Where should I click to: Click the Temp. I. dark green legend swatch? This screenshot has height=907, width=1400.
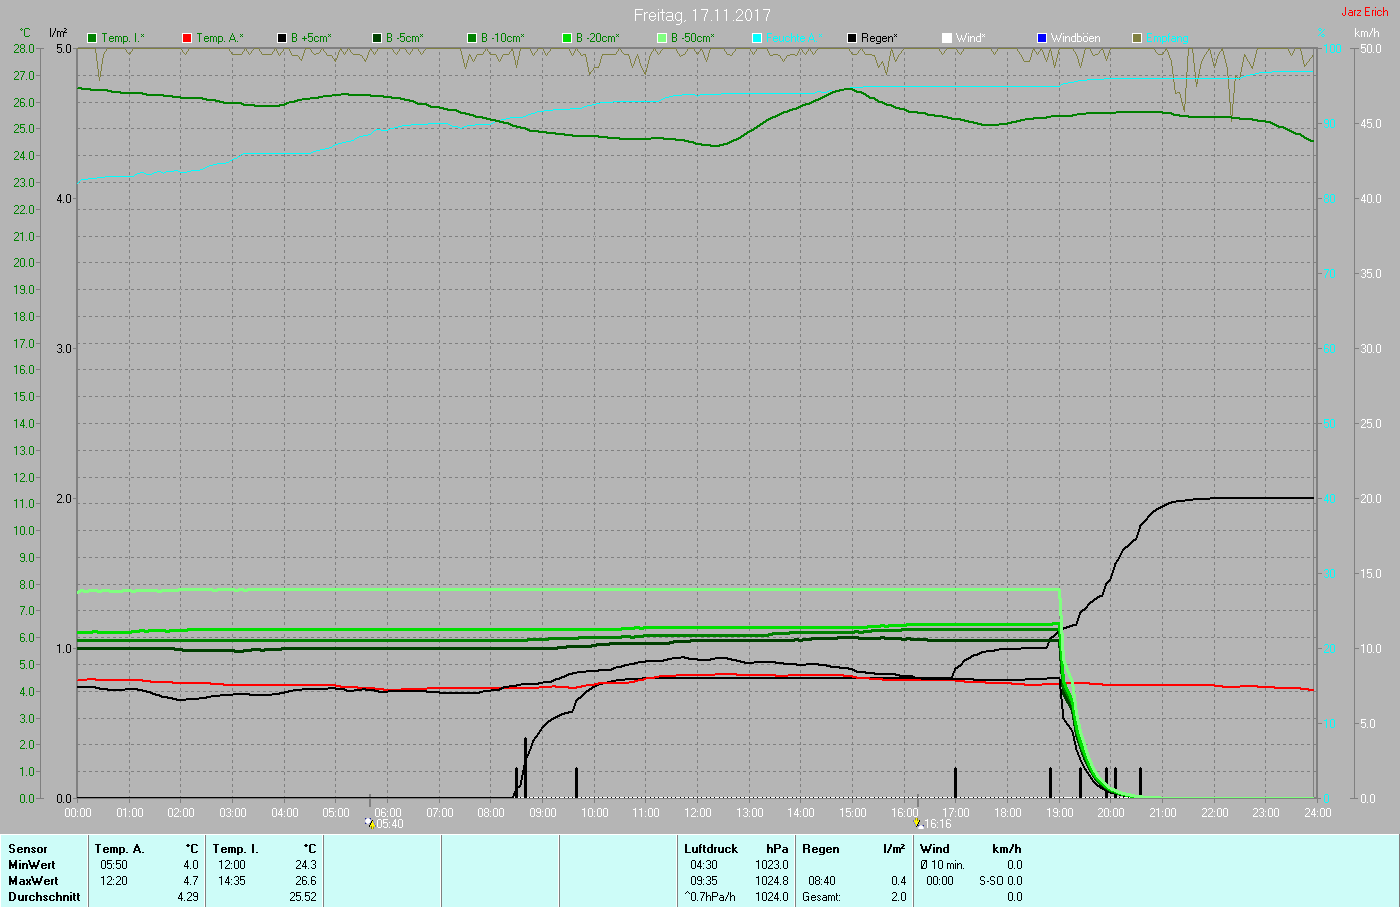(x=92, y=38)
